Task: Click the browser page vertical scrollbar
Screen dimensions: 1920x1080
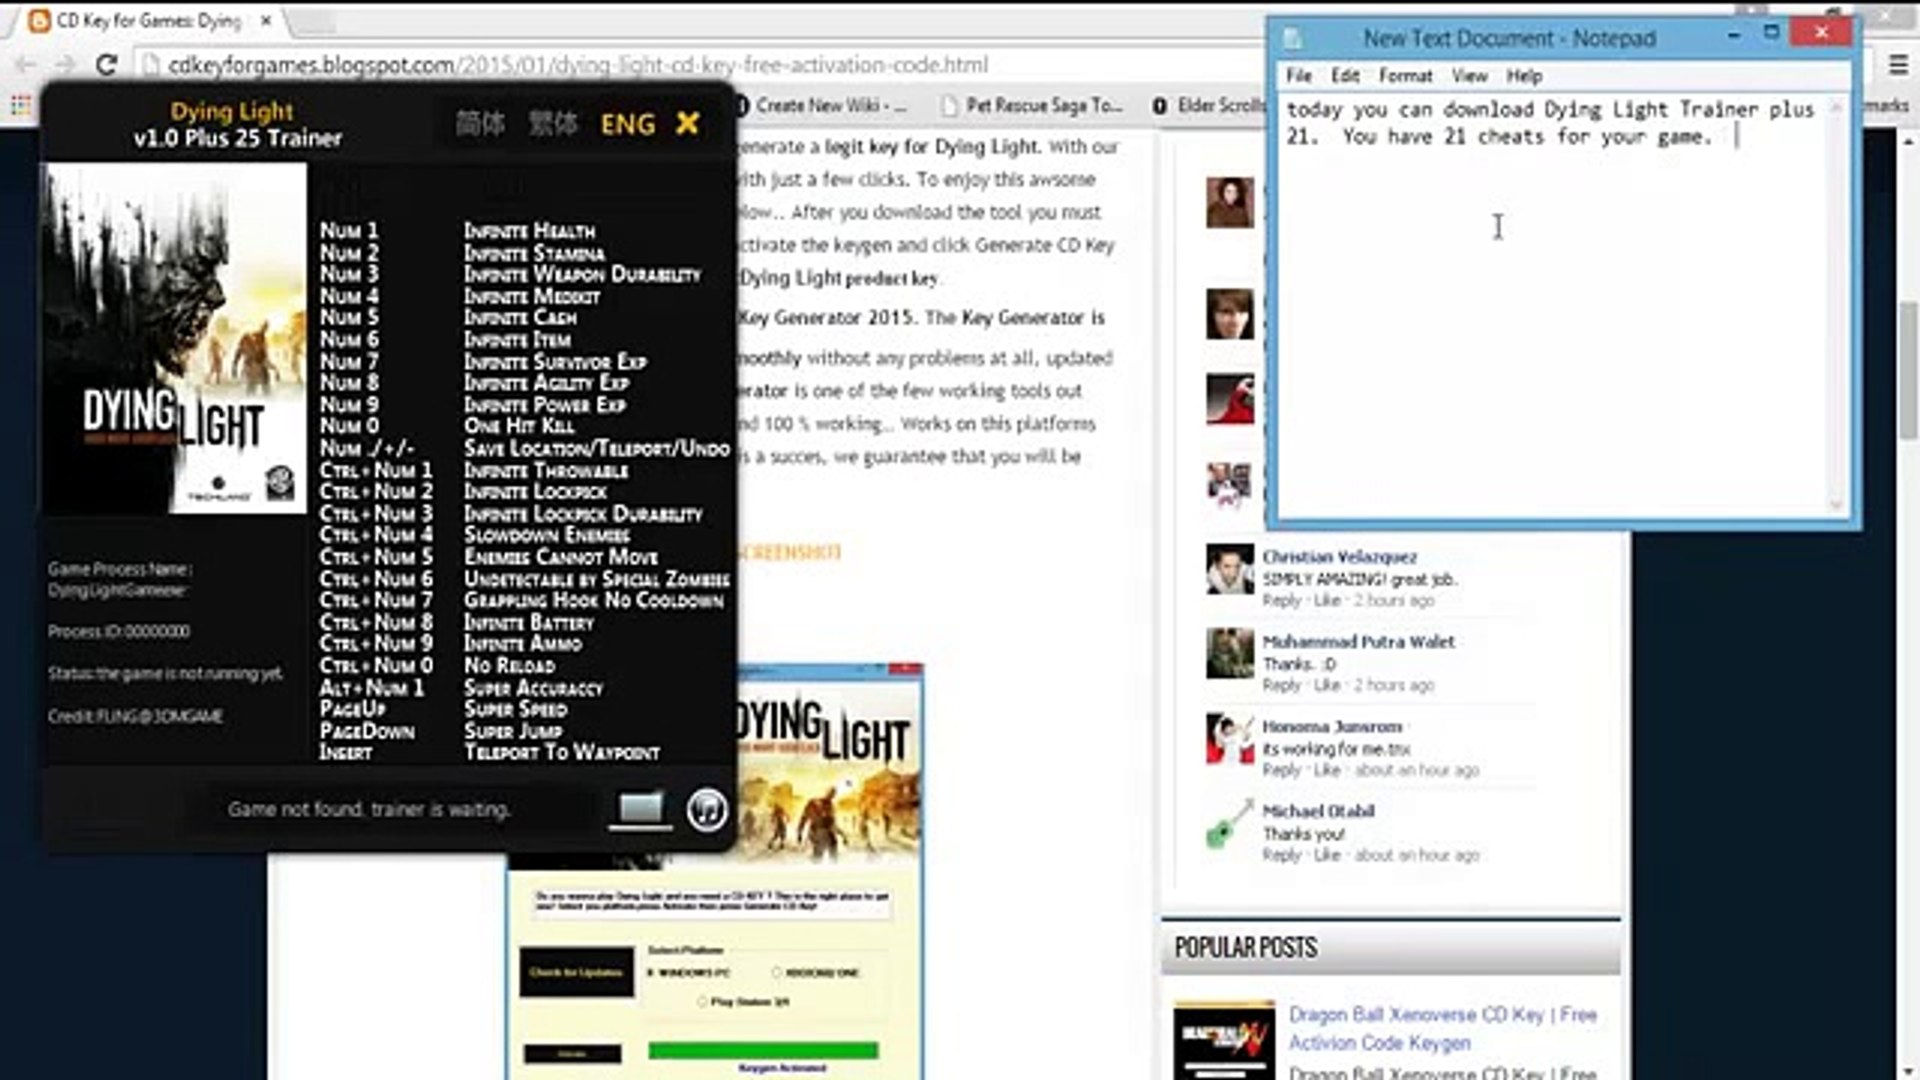Action: coord(1908,370)
